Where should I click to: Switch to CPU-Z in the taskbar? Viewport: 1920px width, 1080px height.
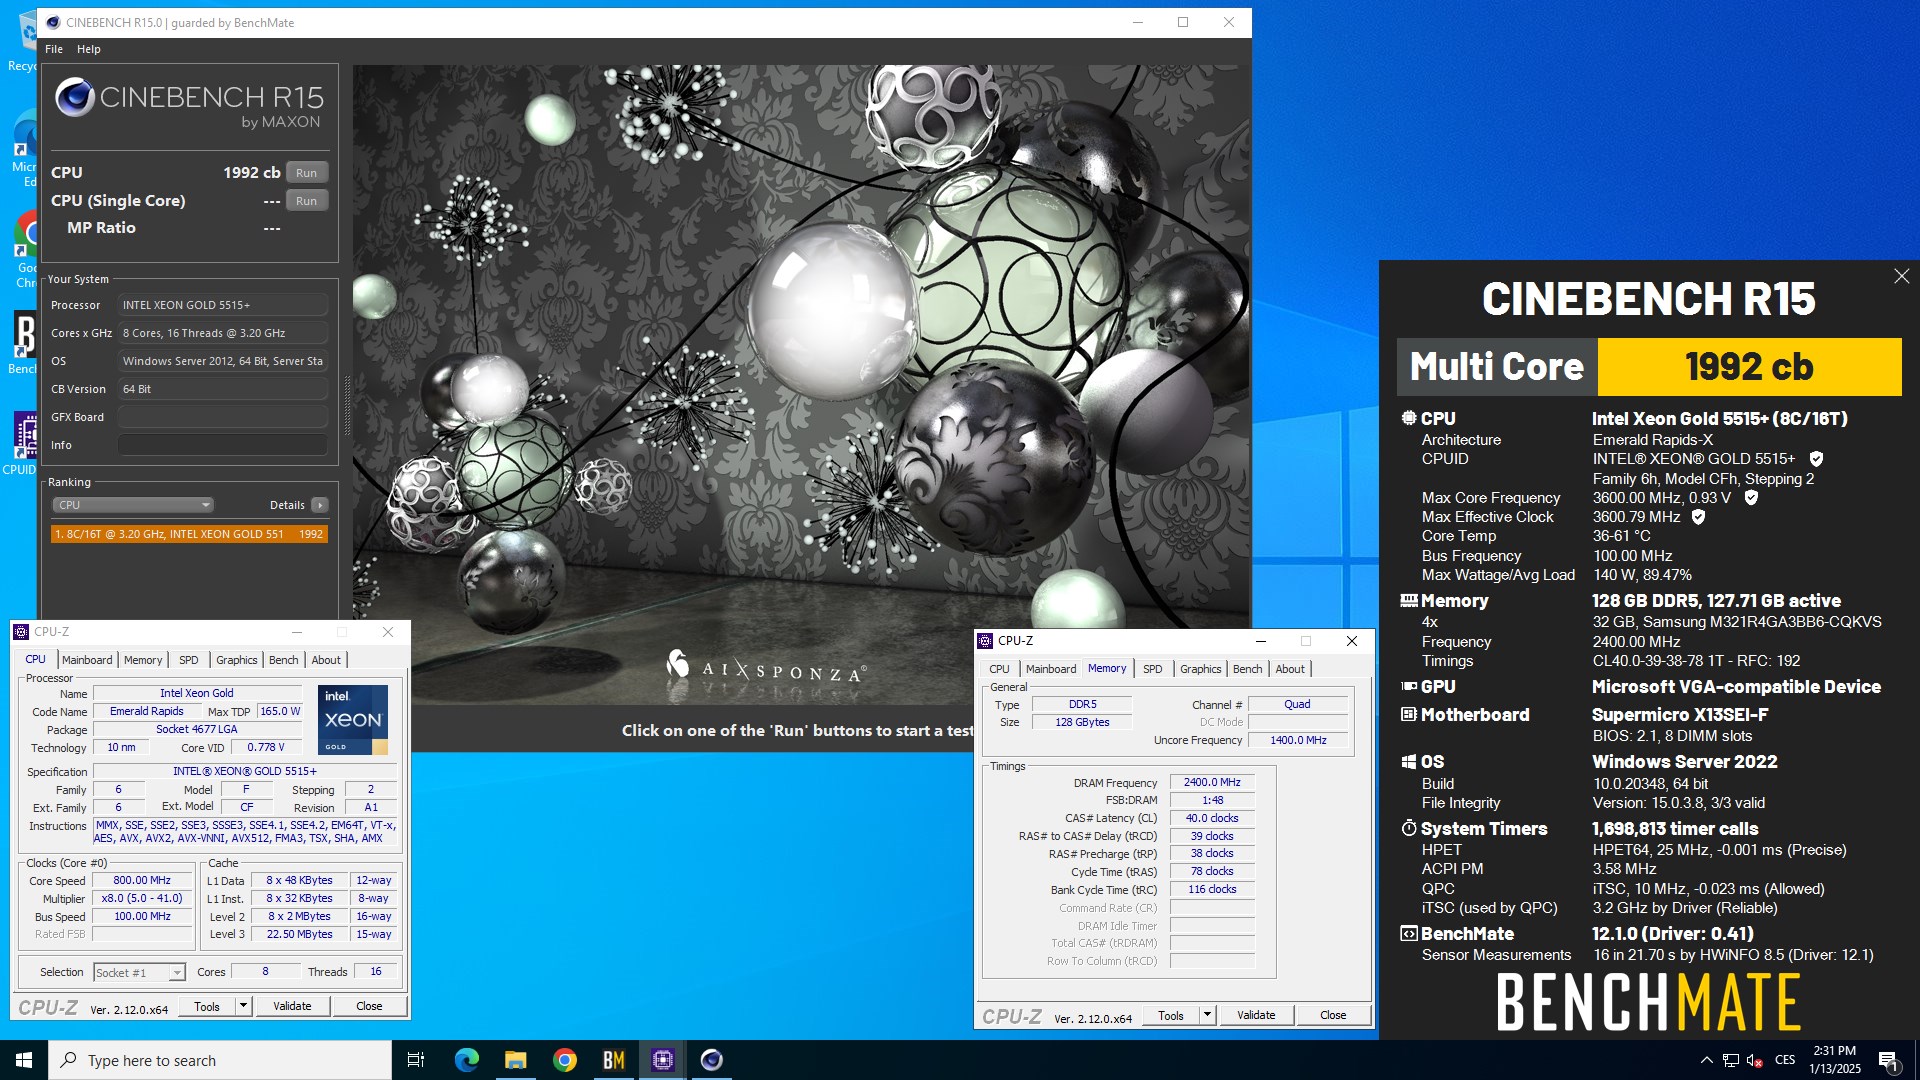[663, 1060]
